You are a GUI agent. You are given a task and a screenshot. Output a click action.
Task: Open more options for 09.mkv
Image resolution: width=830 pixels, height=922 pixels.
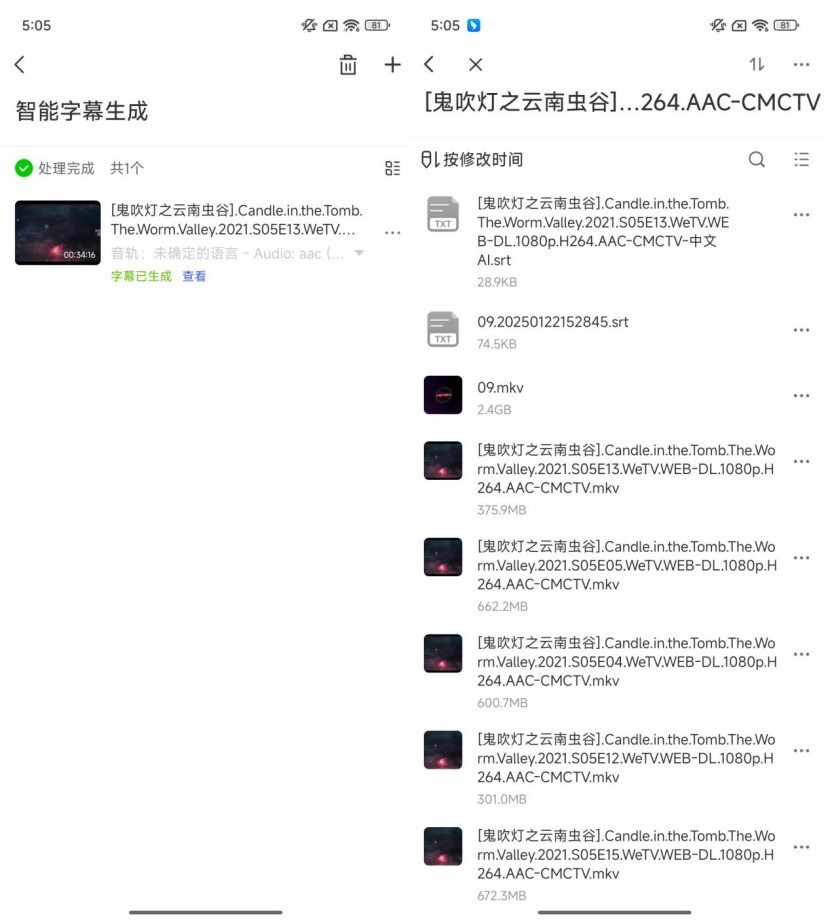[x=801, y=396]
